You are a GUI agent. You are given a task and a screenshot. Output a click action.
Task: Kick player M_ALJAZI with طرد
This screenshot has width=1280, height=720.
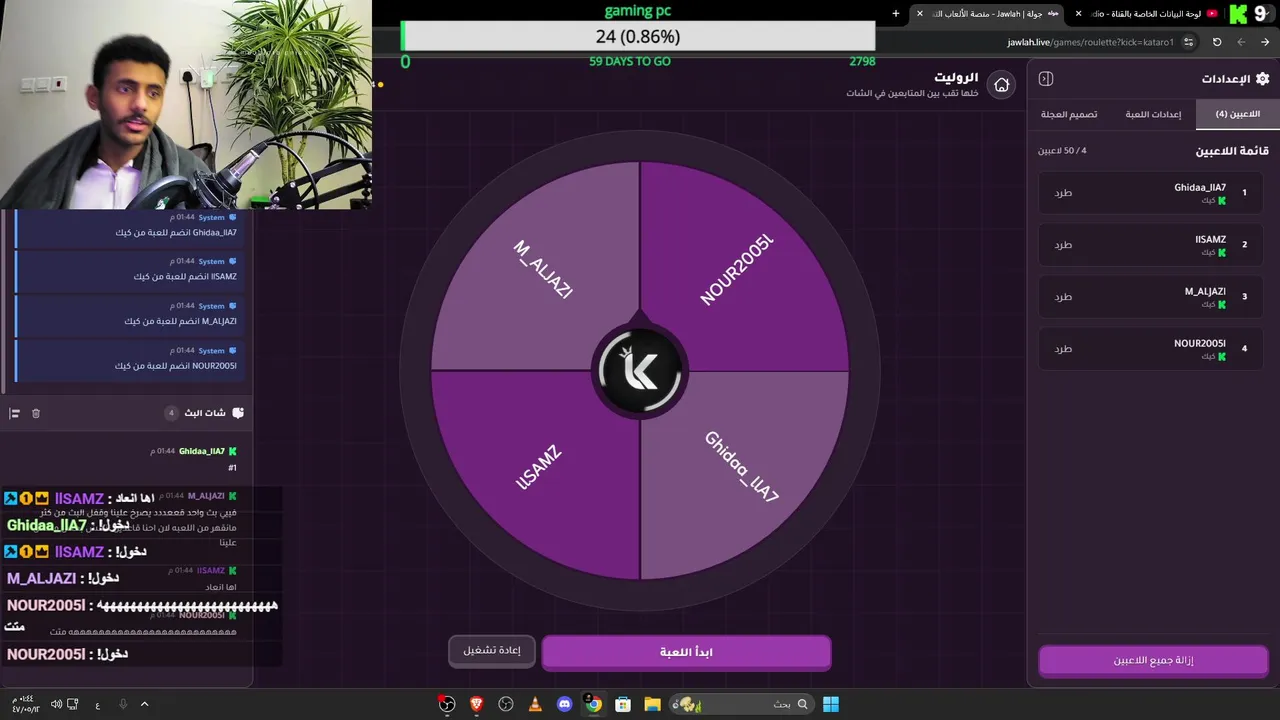point(1063,296)
